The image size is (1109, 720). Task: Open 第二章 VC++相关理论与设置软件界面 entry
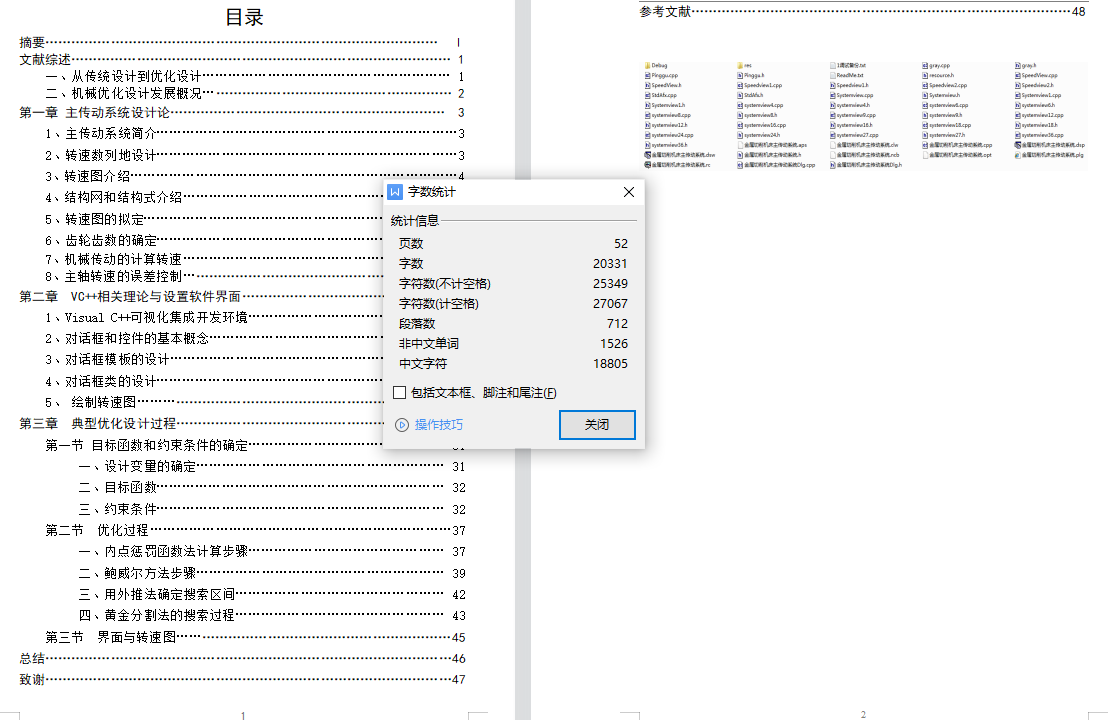tap(201, 296)
